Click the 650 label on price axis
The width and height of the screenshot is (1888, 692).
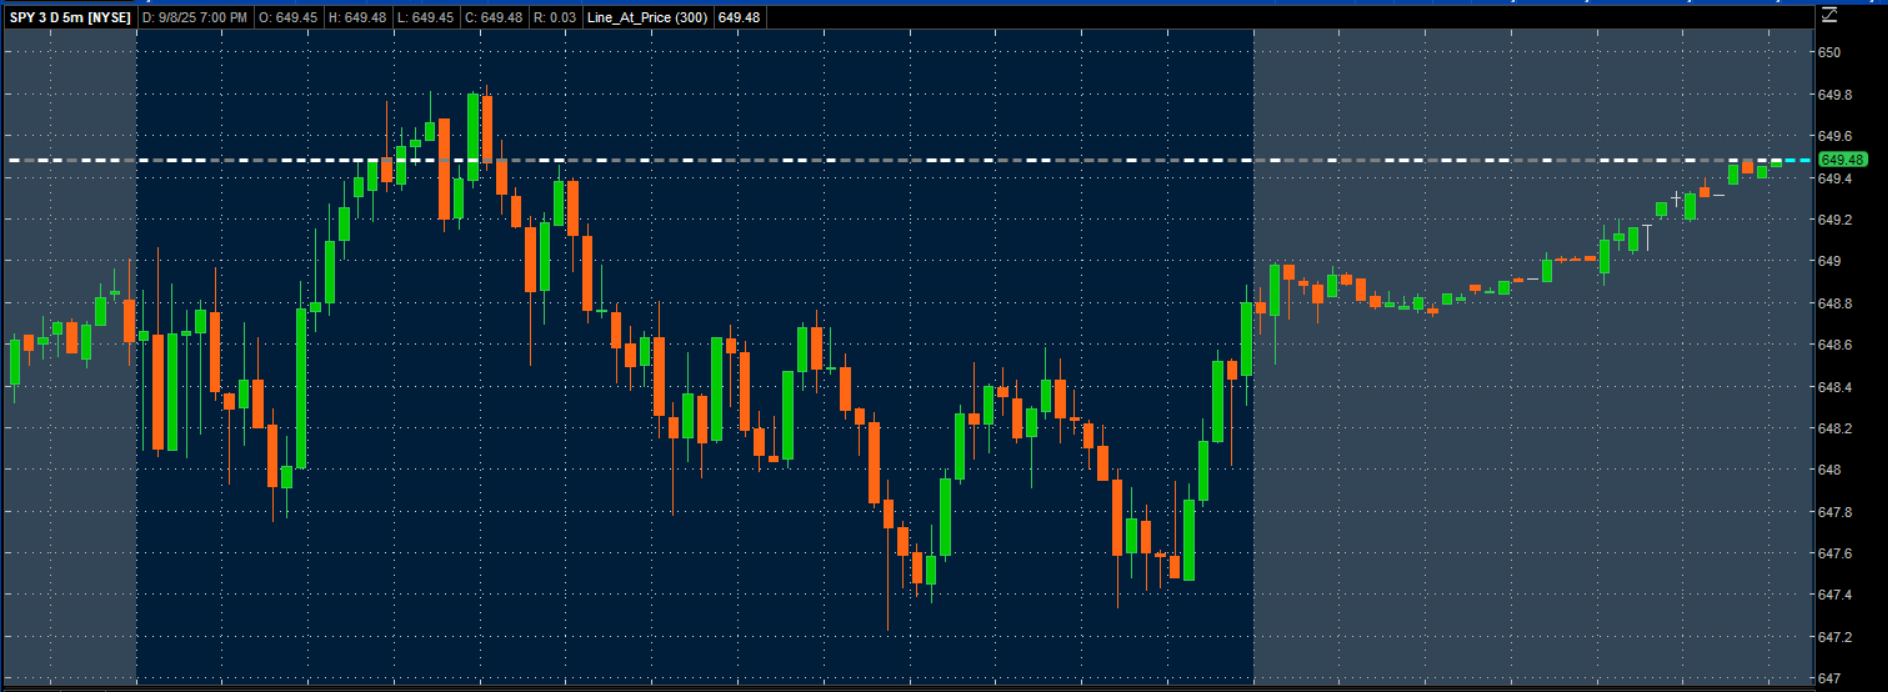point(1829,53)
